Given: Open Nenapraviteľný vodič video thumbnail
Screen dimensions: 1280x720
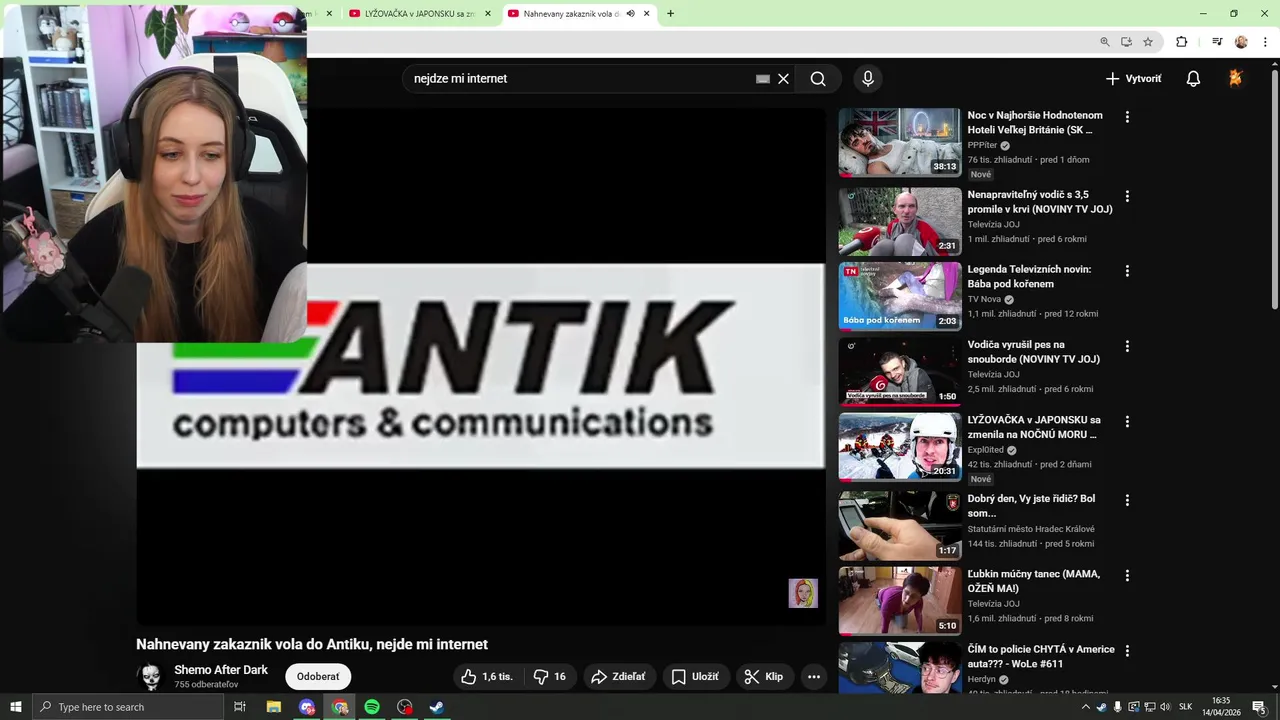Looking at the screenshot, I should point(899,221).
